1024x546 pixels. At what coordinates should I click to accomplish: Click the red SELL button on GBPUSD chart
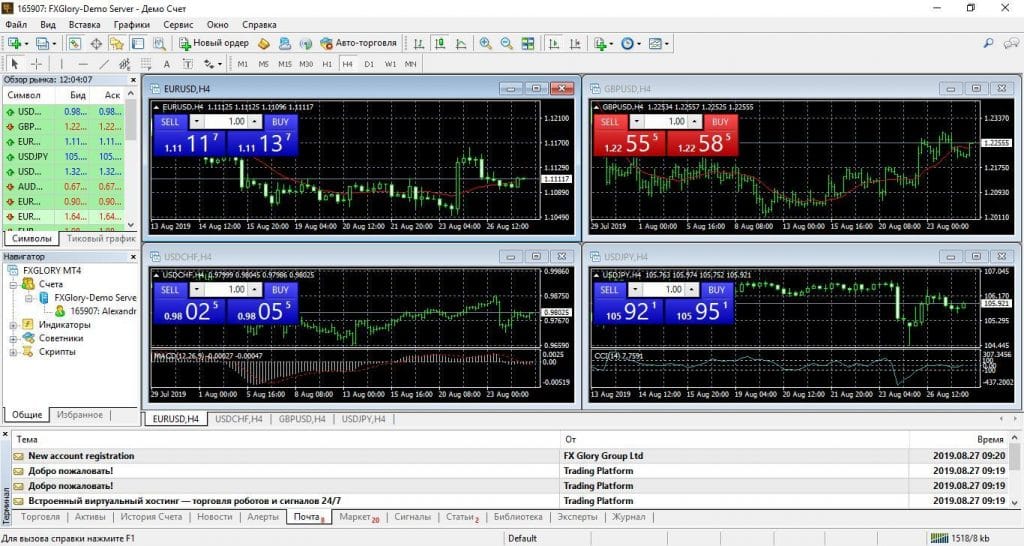(x=609, y=121)
